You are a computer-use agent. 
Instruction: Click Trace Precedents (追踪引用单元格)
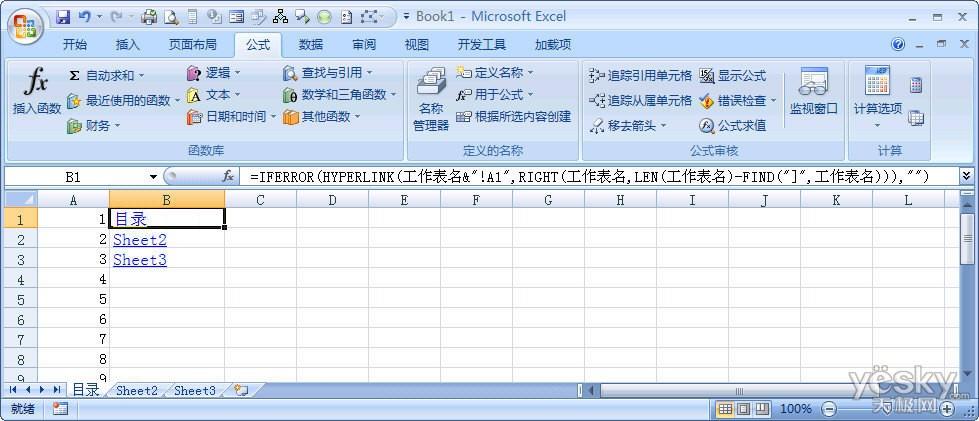pyautogui.click(x=640, y=75)
